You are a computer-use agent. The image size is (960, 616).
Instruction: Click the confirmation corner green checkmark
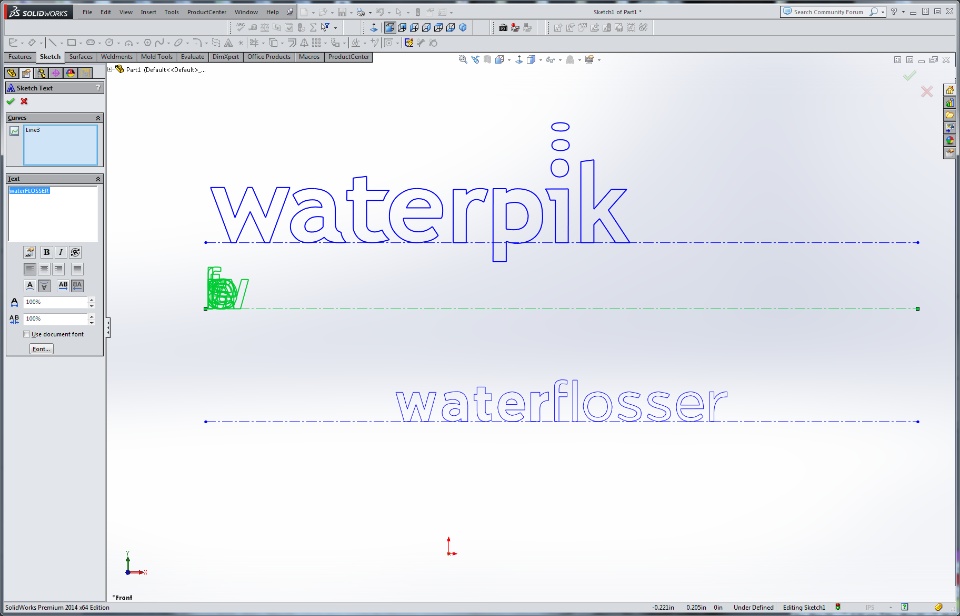pos(910,75)
